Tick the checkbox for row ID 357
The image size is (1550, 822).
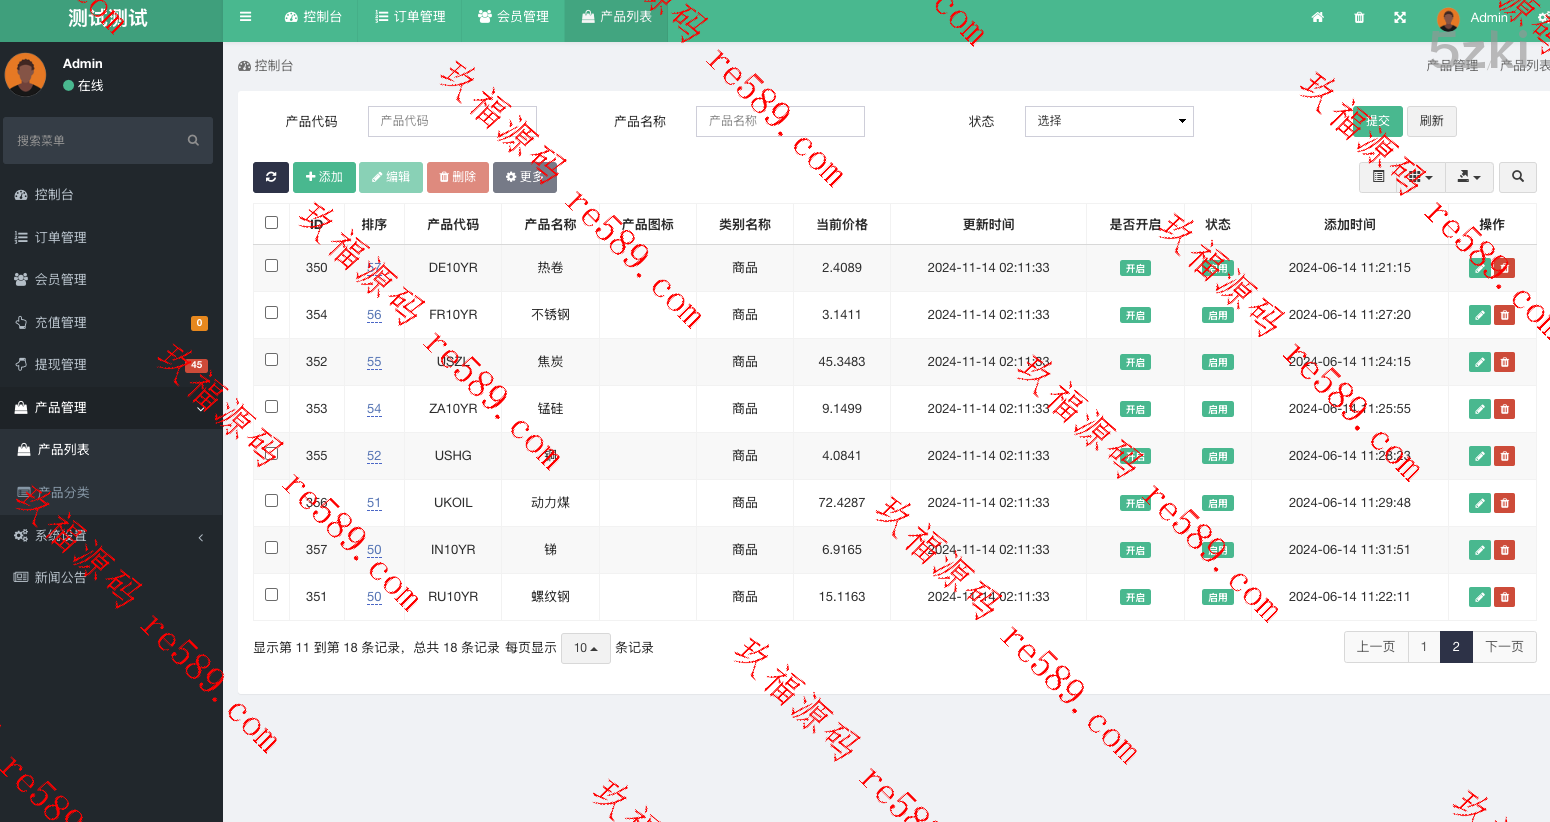pyautogui.click(x=271, y=548)
